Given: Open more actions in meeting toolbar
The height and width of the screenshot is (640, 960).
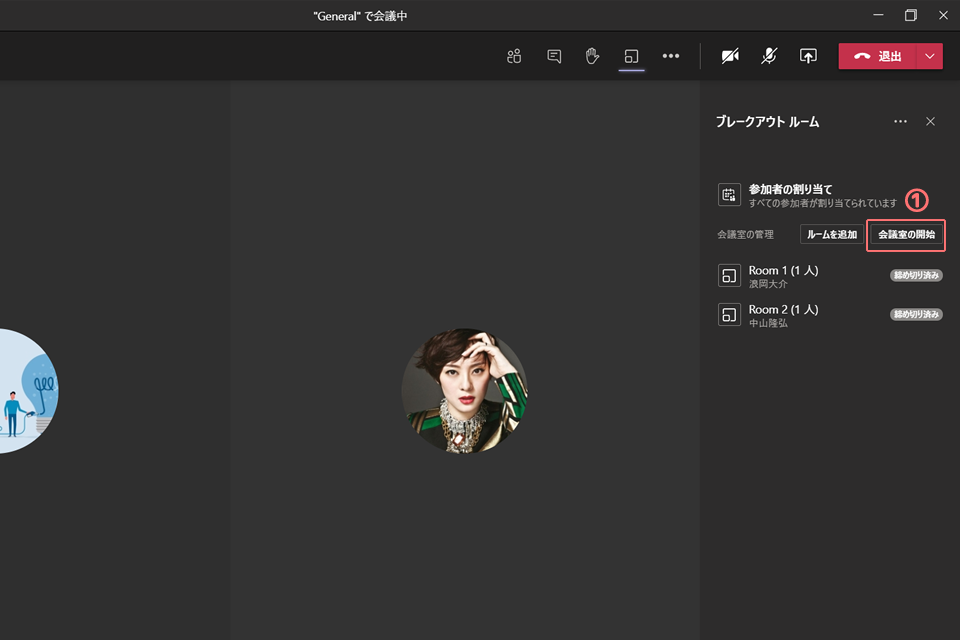Looking at the screenshot, I should point(671,56).
